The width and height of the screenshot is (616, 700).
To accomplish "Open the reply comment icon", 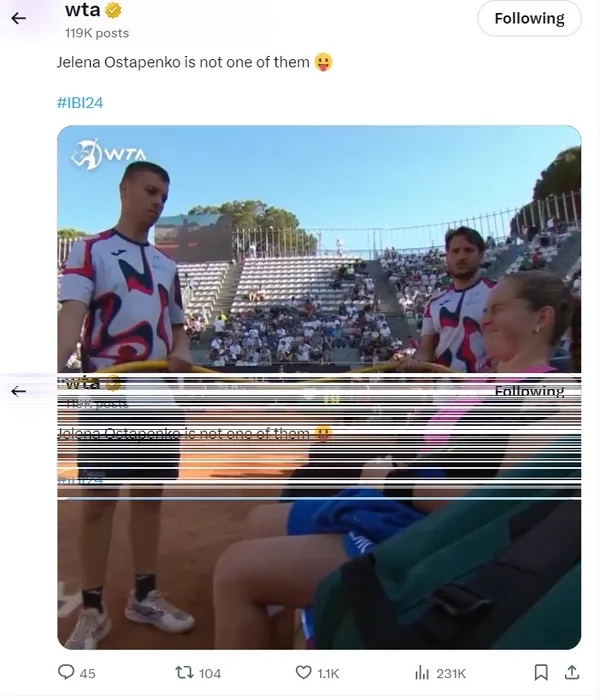I will tap(66, 672).
